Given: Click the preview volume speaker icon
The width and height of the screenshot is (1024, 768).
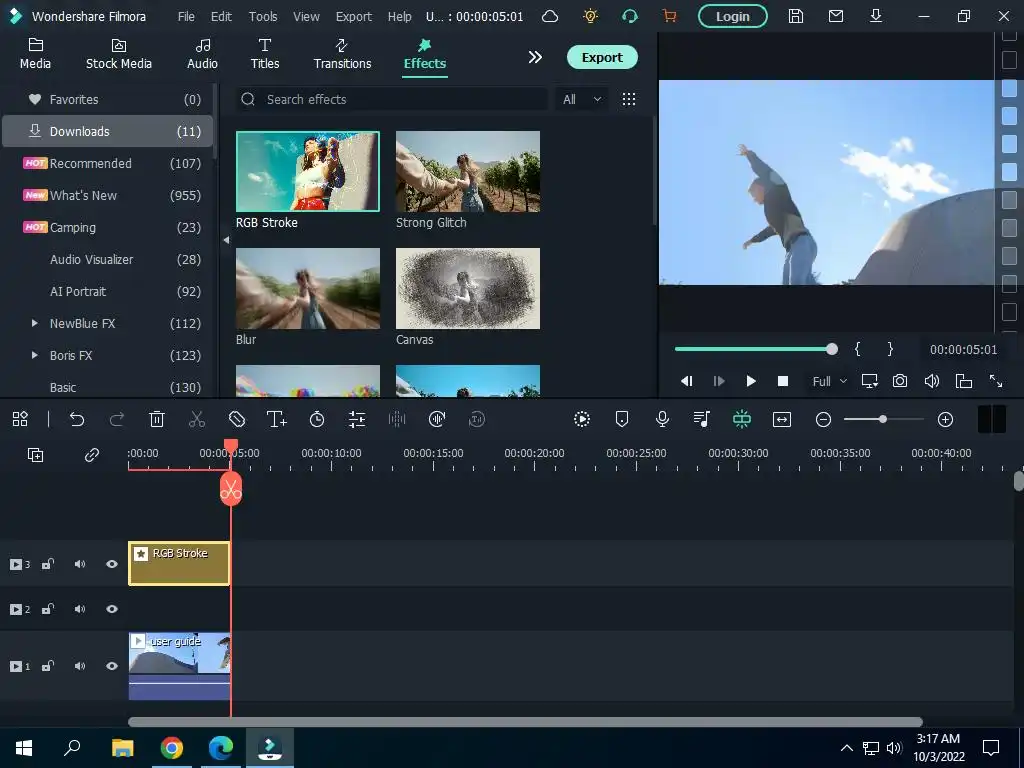Looking at the screenshot, I should point(932,381).
